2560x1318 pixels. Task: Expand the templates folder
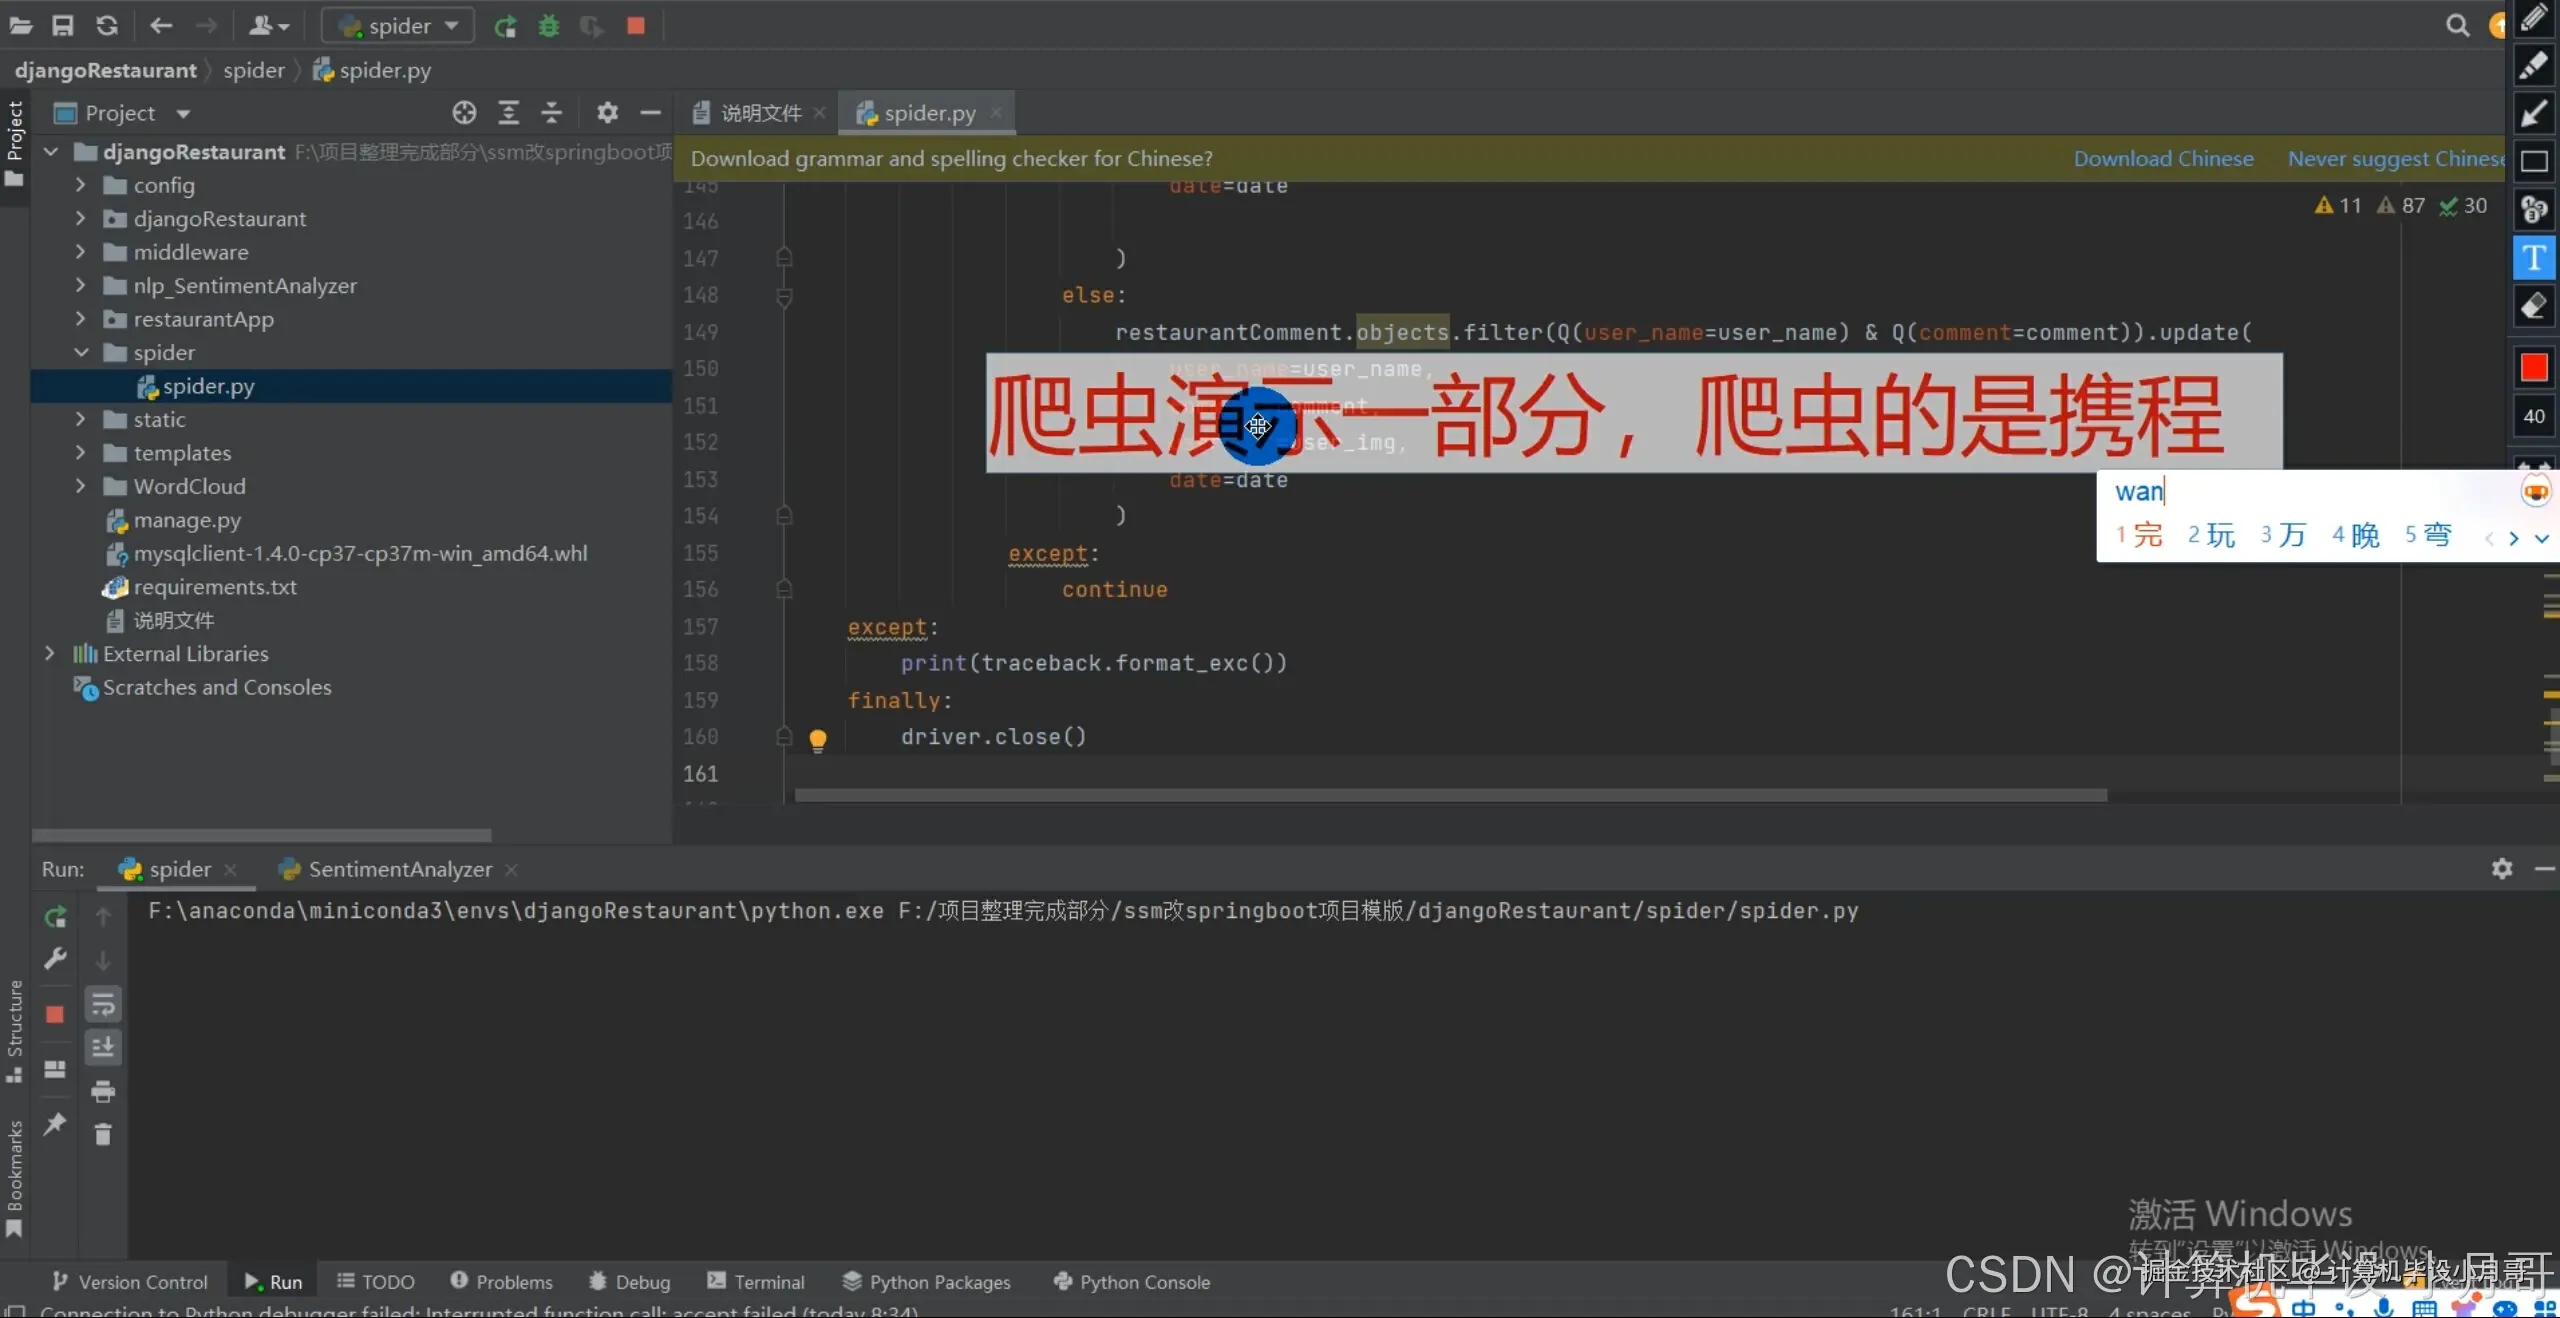[81, 453]
